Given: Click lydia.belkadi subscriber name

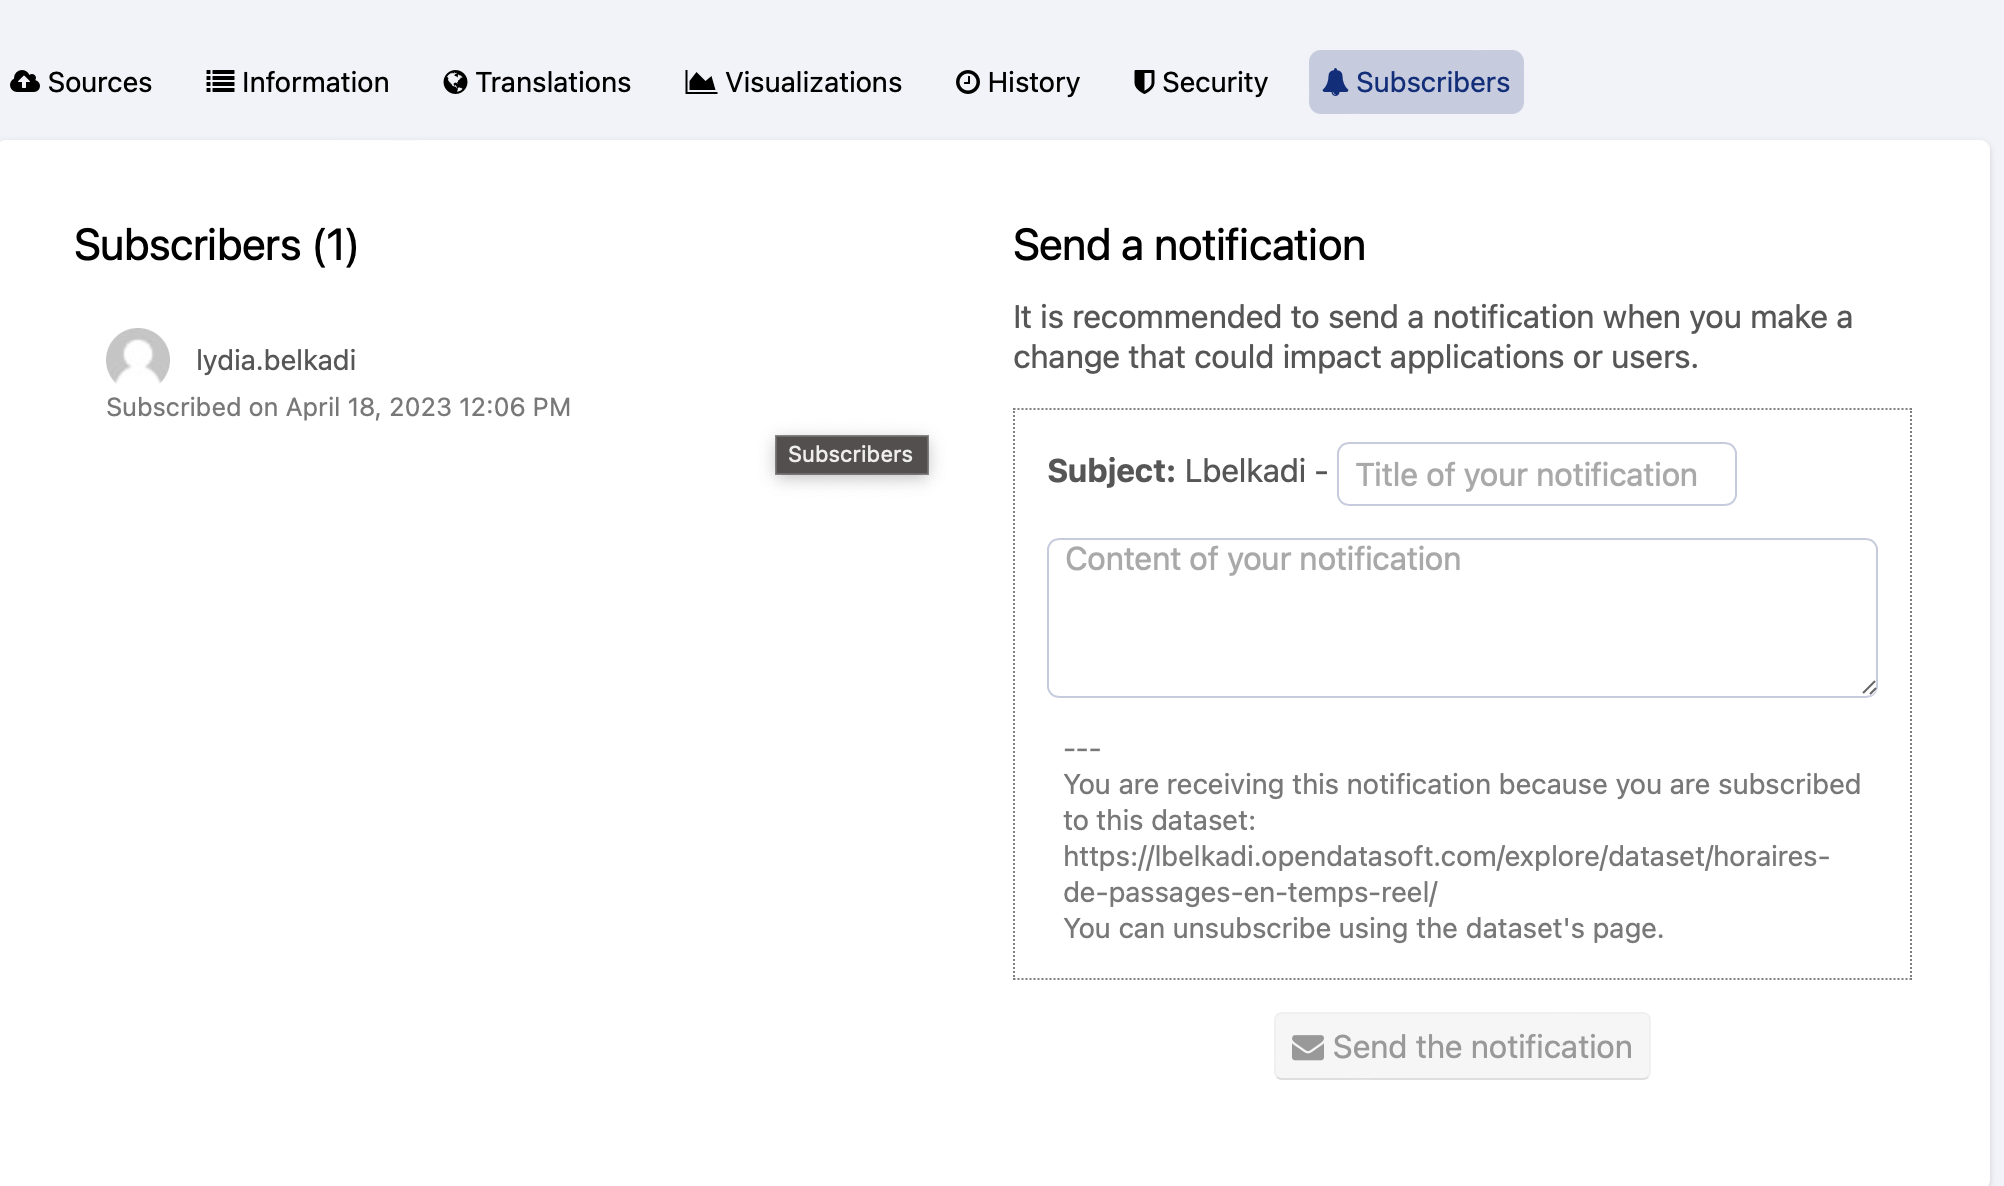Looking at the screenshot, I should (x=276, y=360).
